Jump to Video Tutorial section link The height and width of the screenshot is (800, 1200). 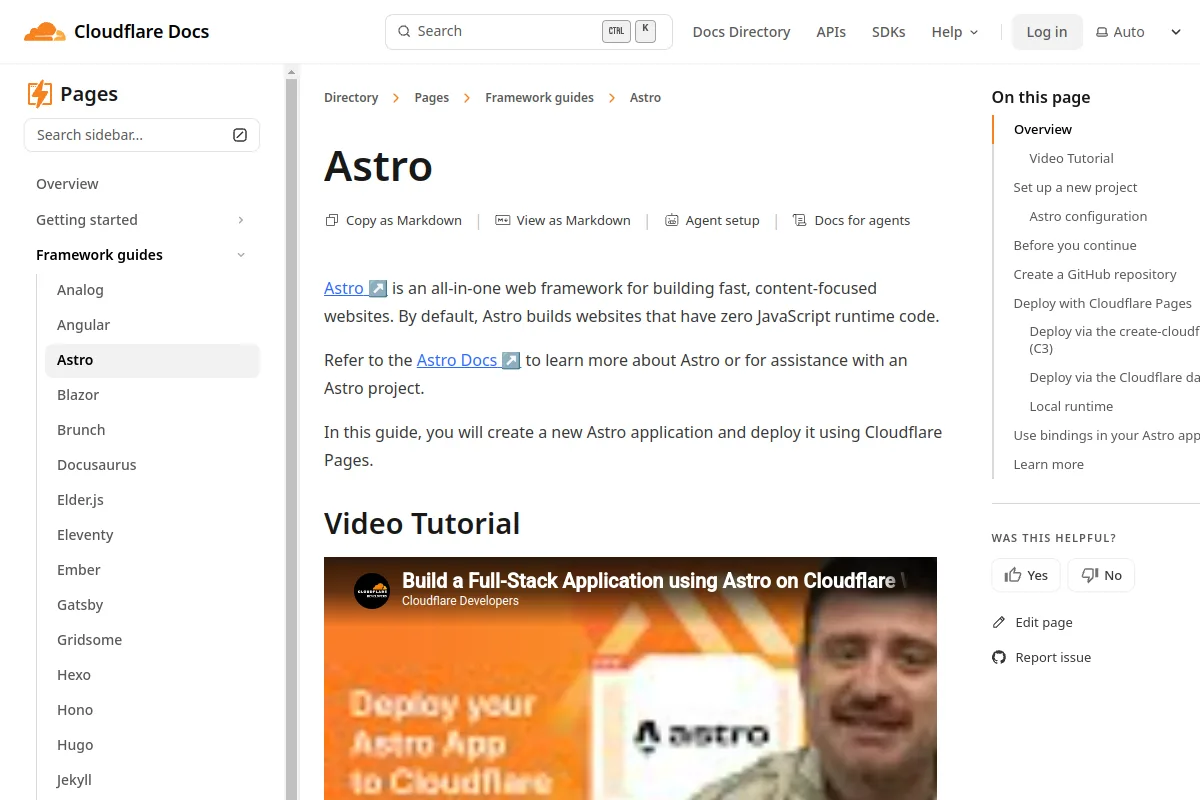[x=1071, y=158]
